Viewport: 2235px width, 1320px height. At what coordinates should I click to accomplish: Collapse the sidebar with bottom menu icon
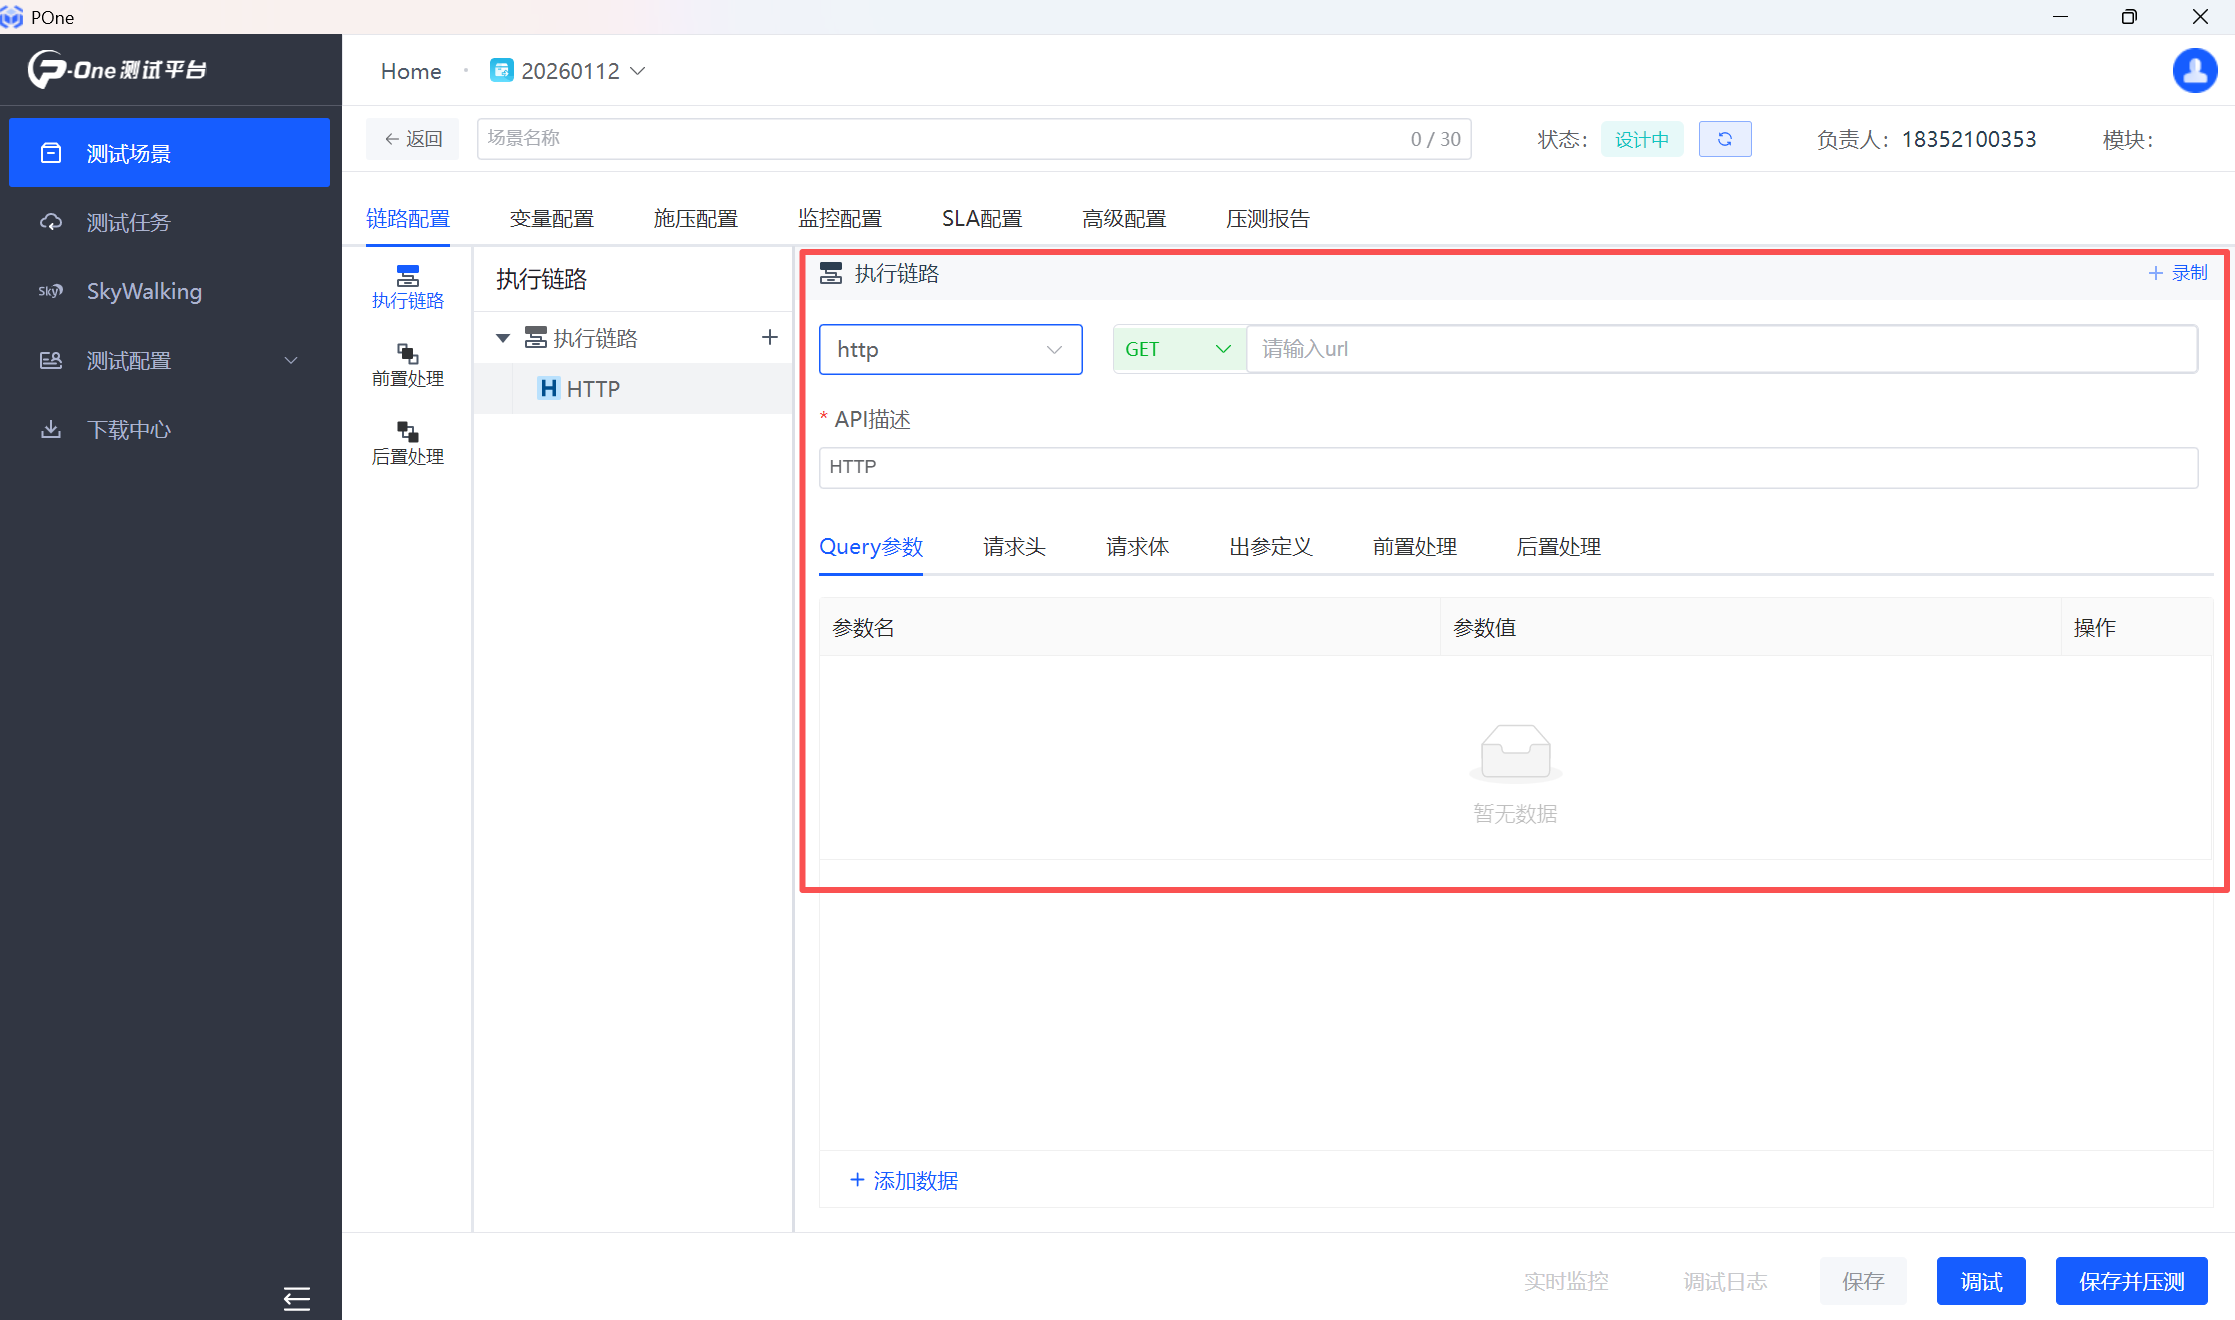pyautogui.click(x=296, y=1298)
